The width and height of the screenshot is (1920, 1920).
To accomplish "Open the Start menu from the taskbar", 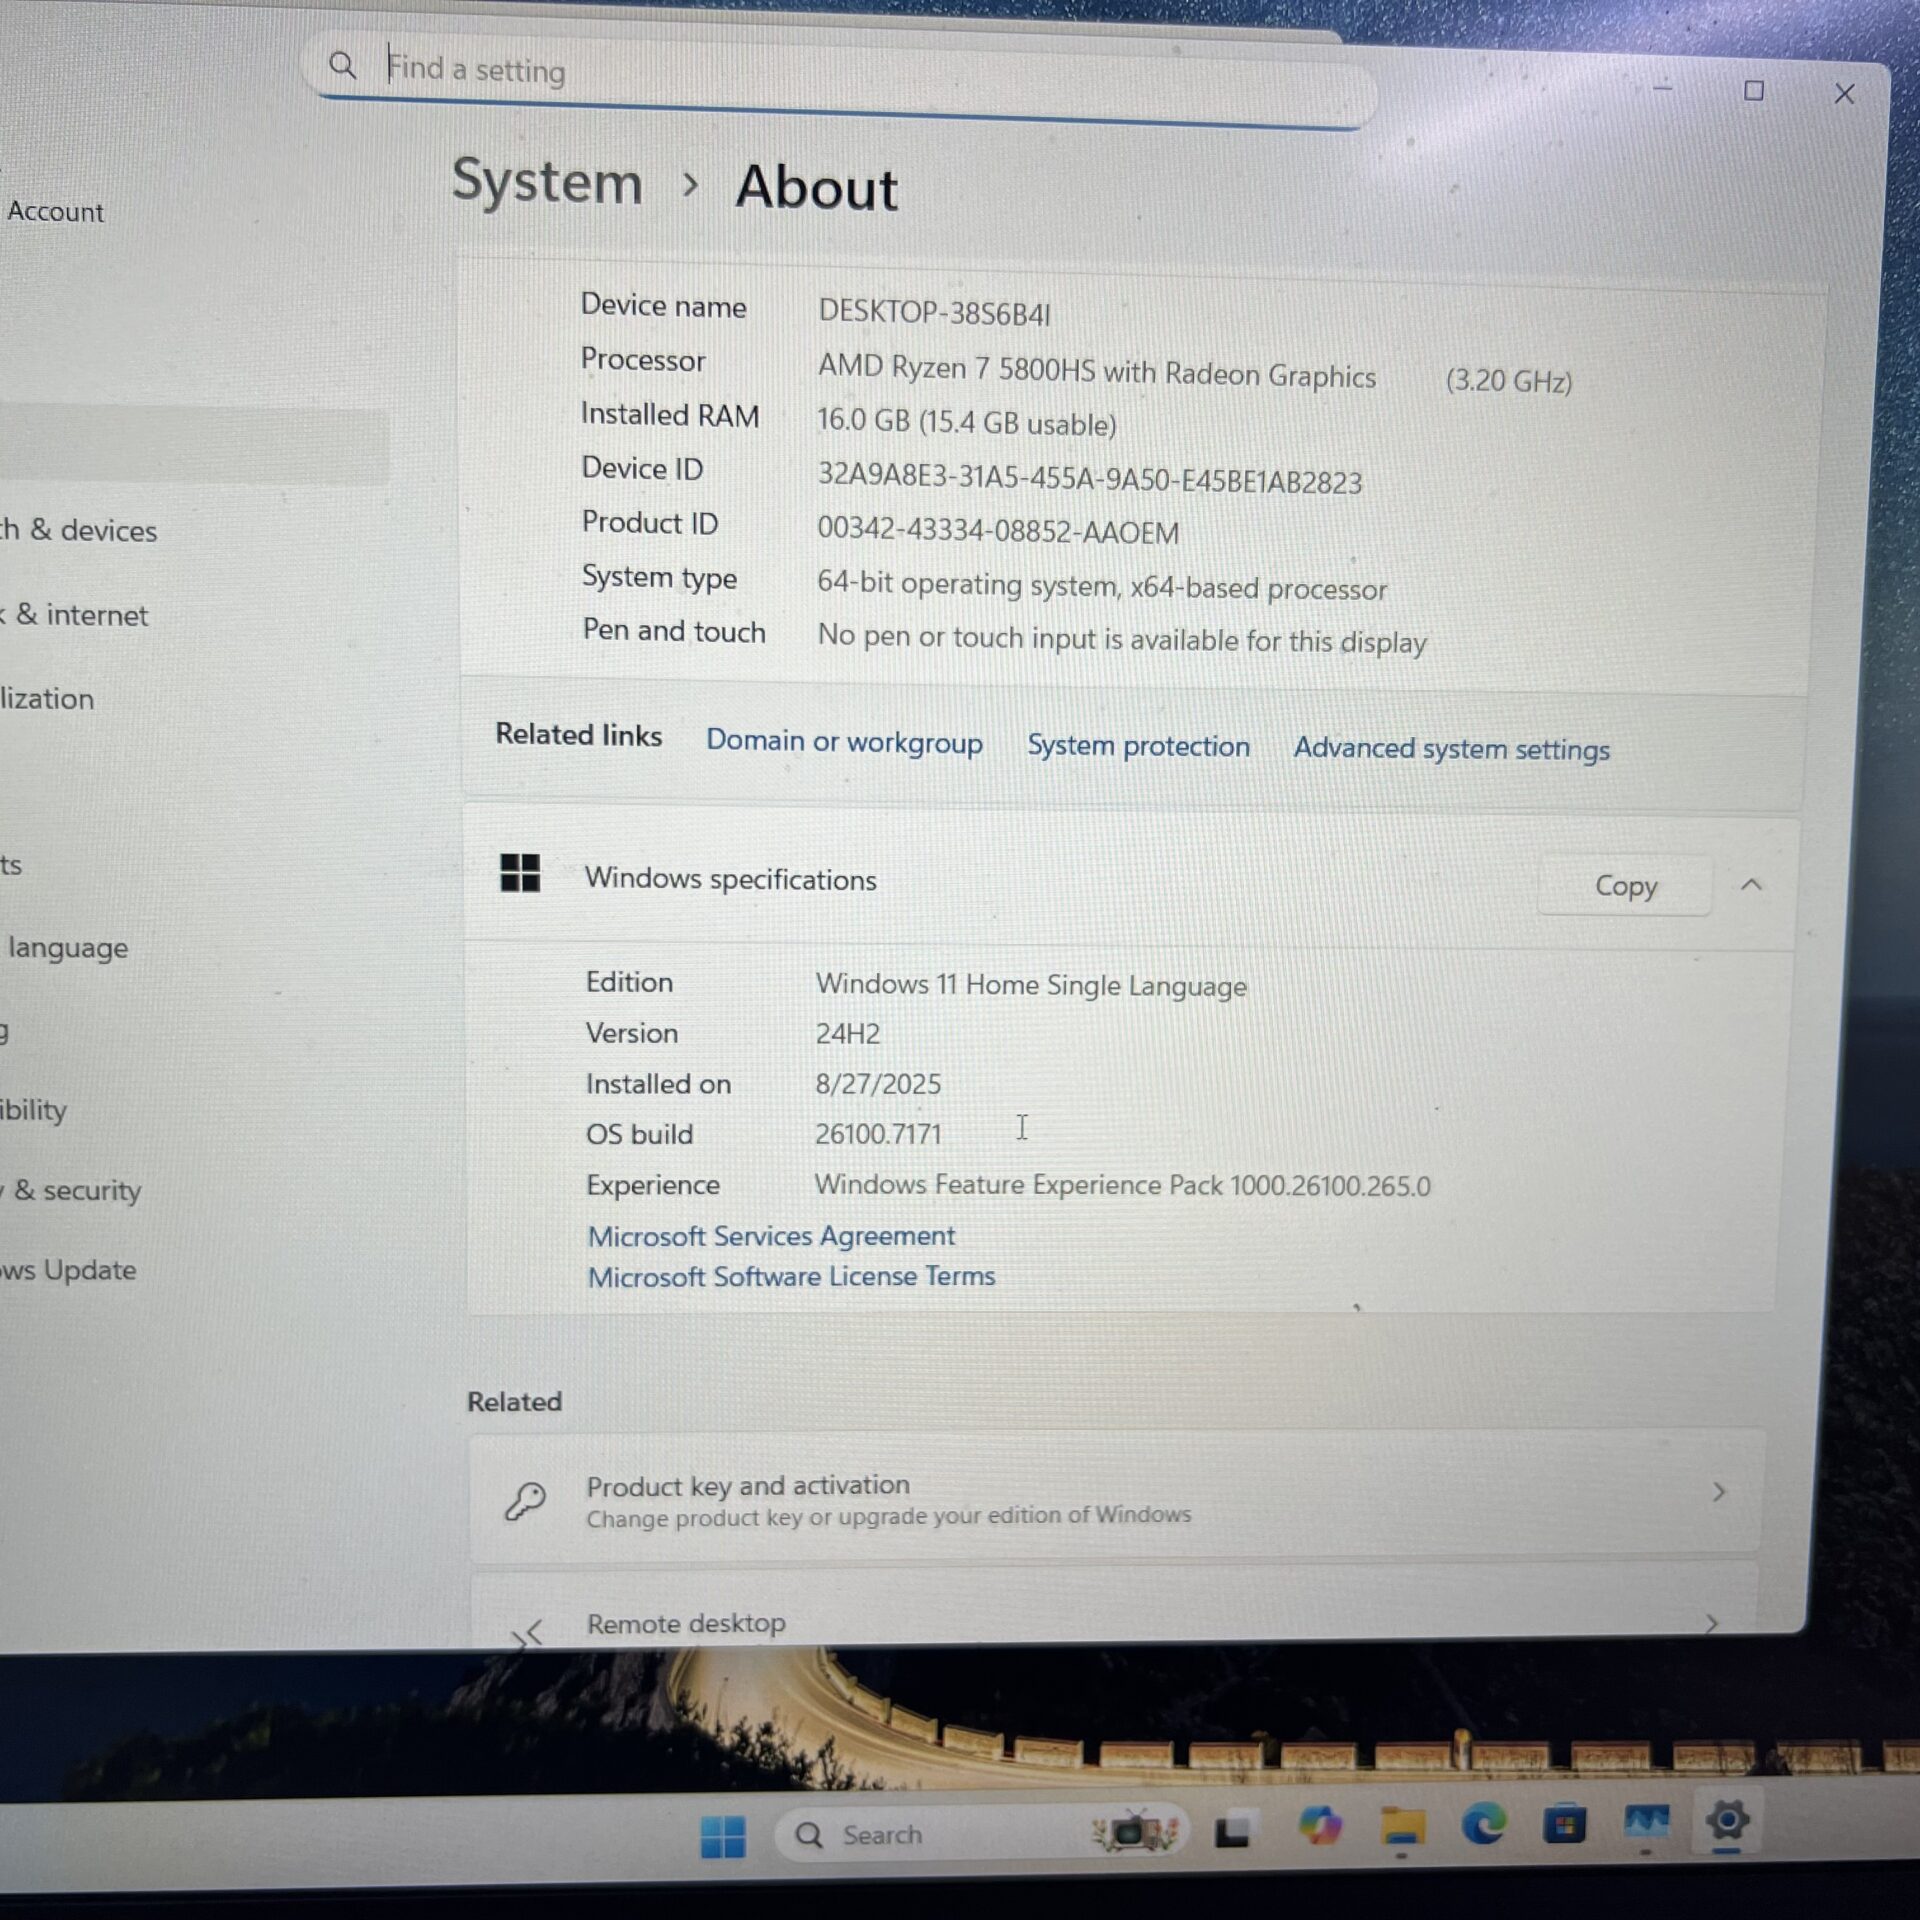I will [723, 1836].
